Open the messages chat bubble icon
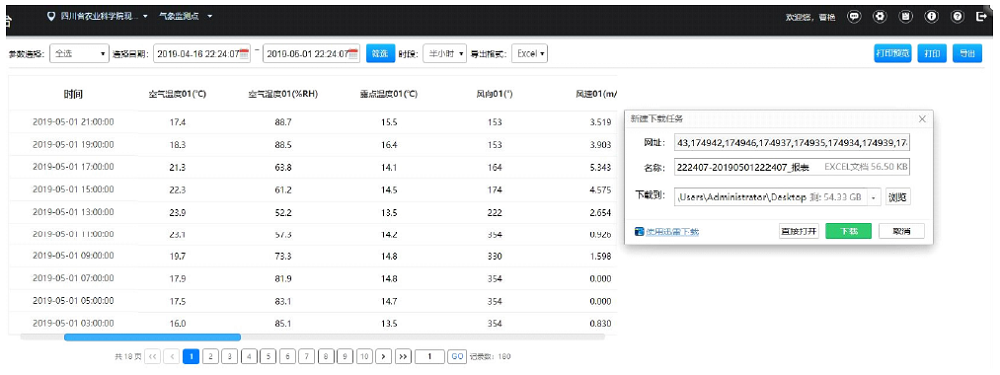1000x375 pixels. (854, 17)
